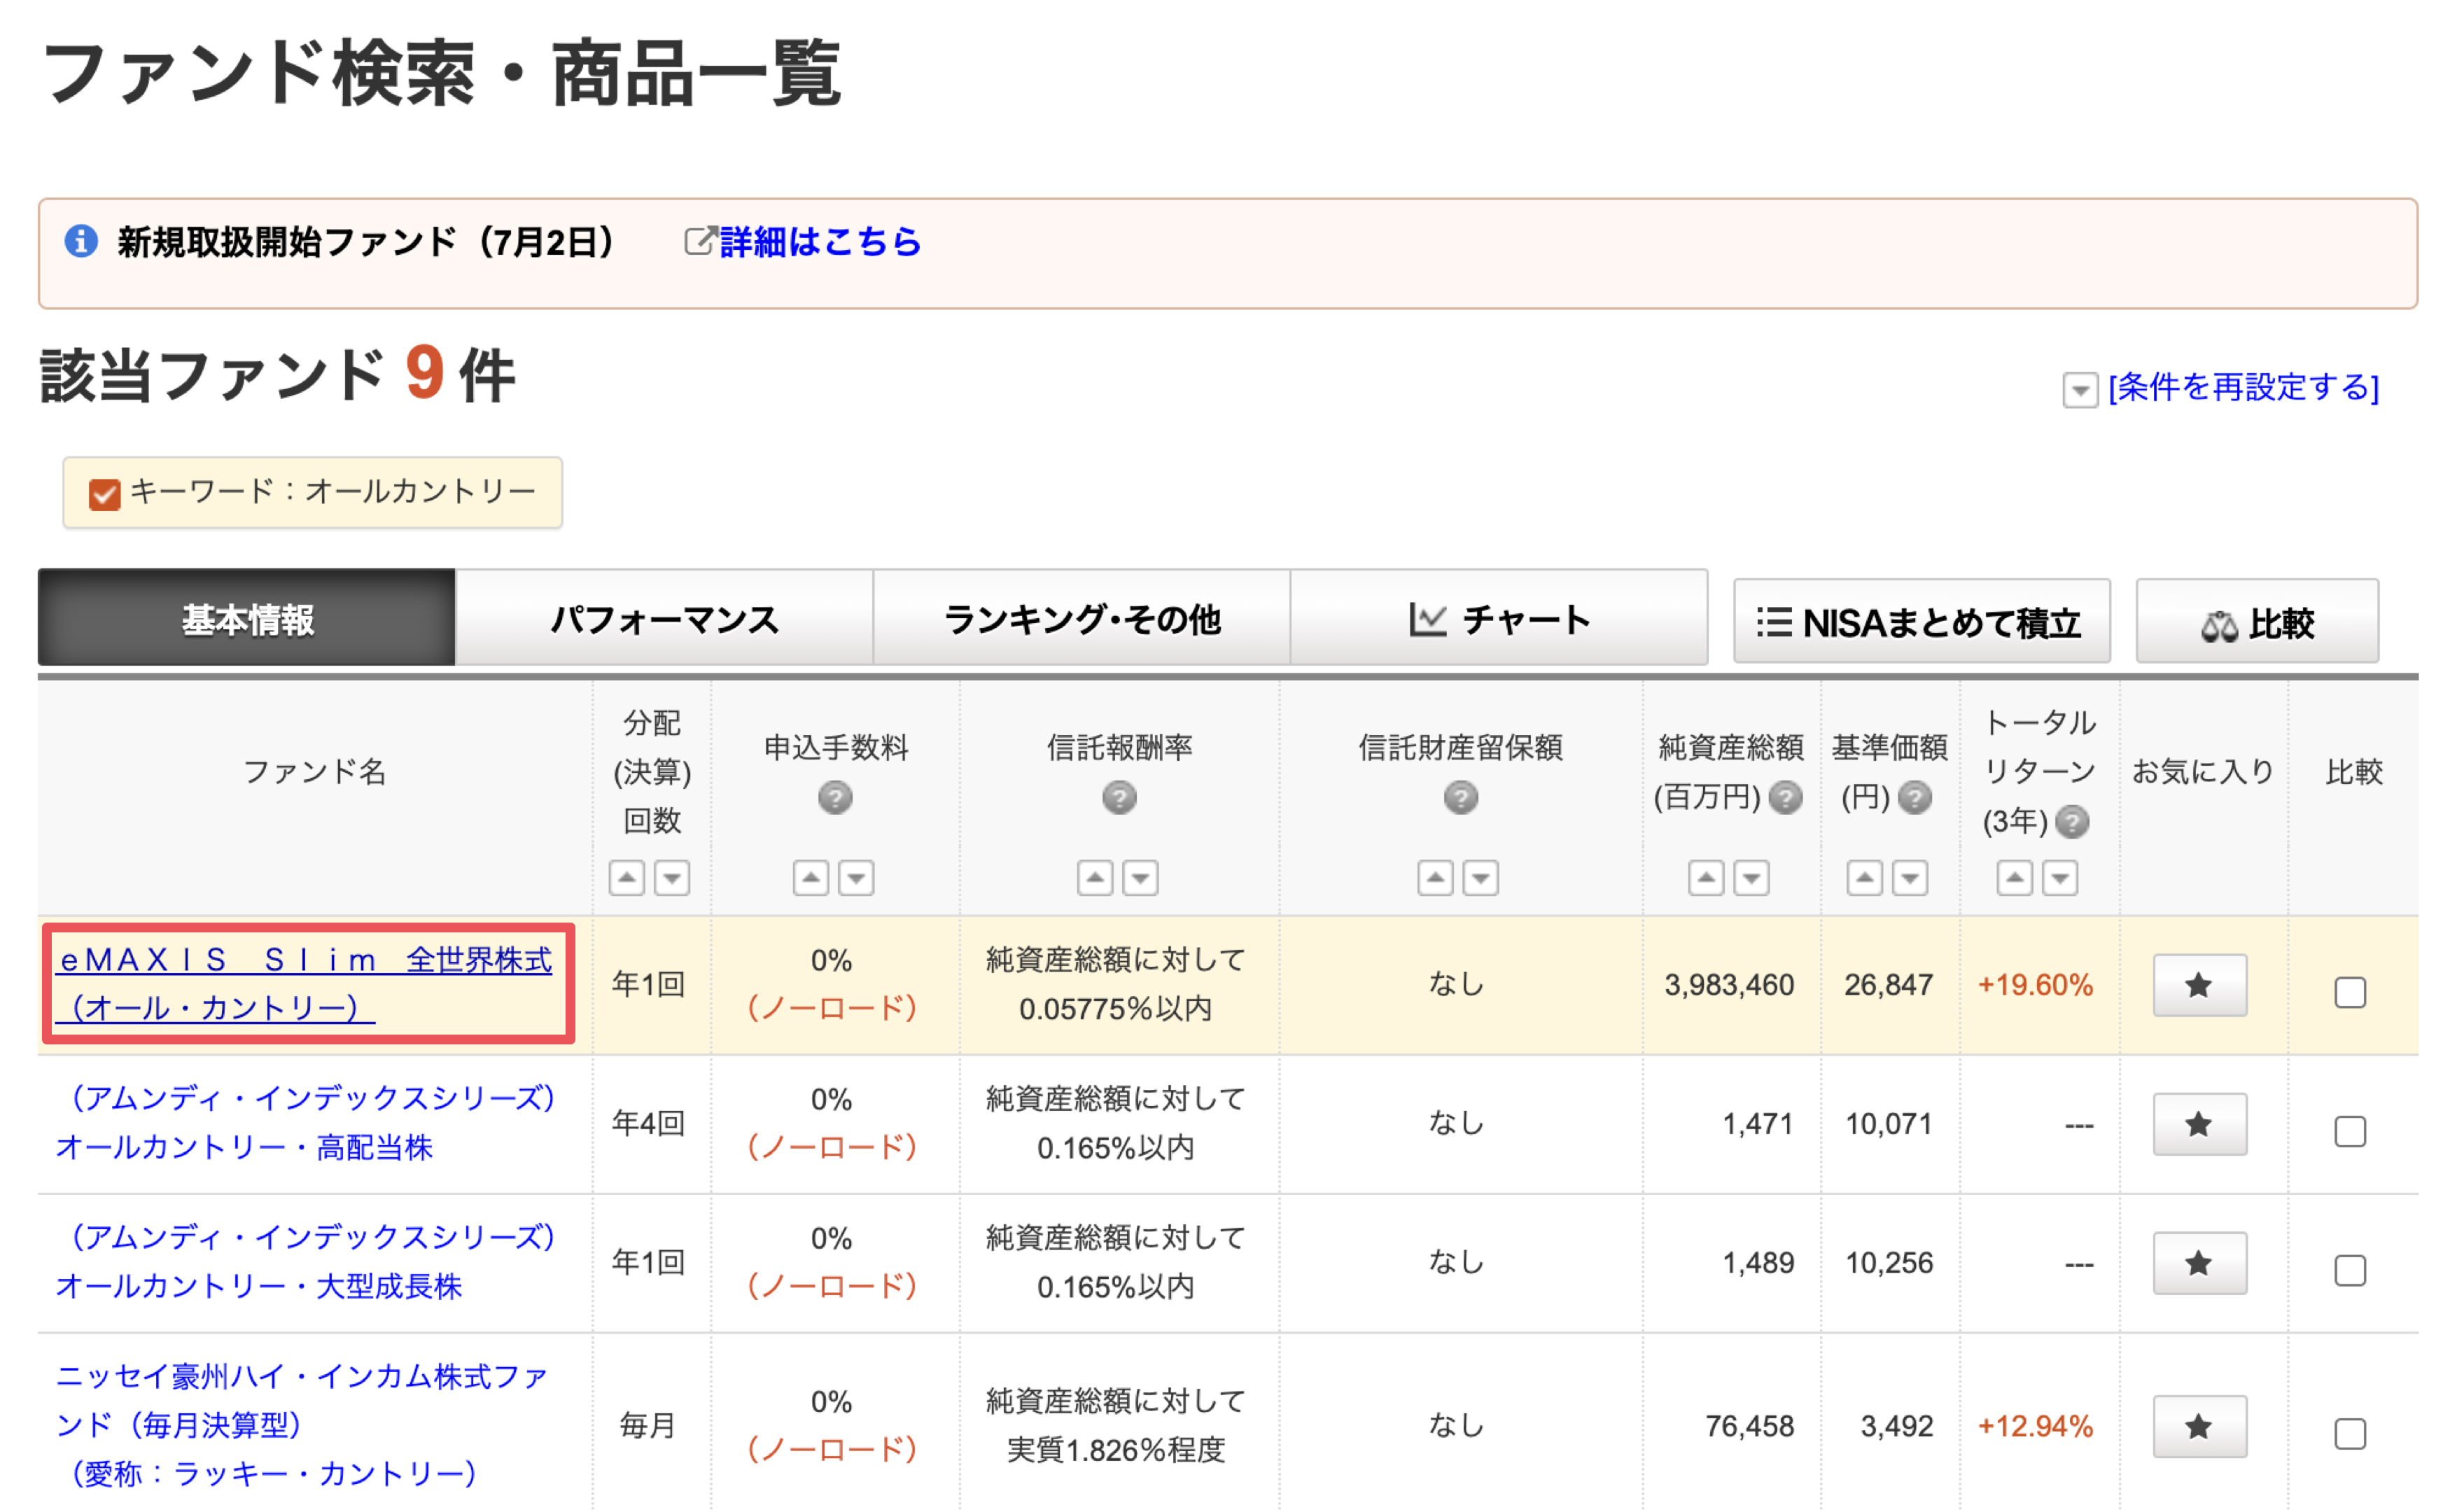Sort 信託報酬率 descending

point(1140,878)
